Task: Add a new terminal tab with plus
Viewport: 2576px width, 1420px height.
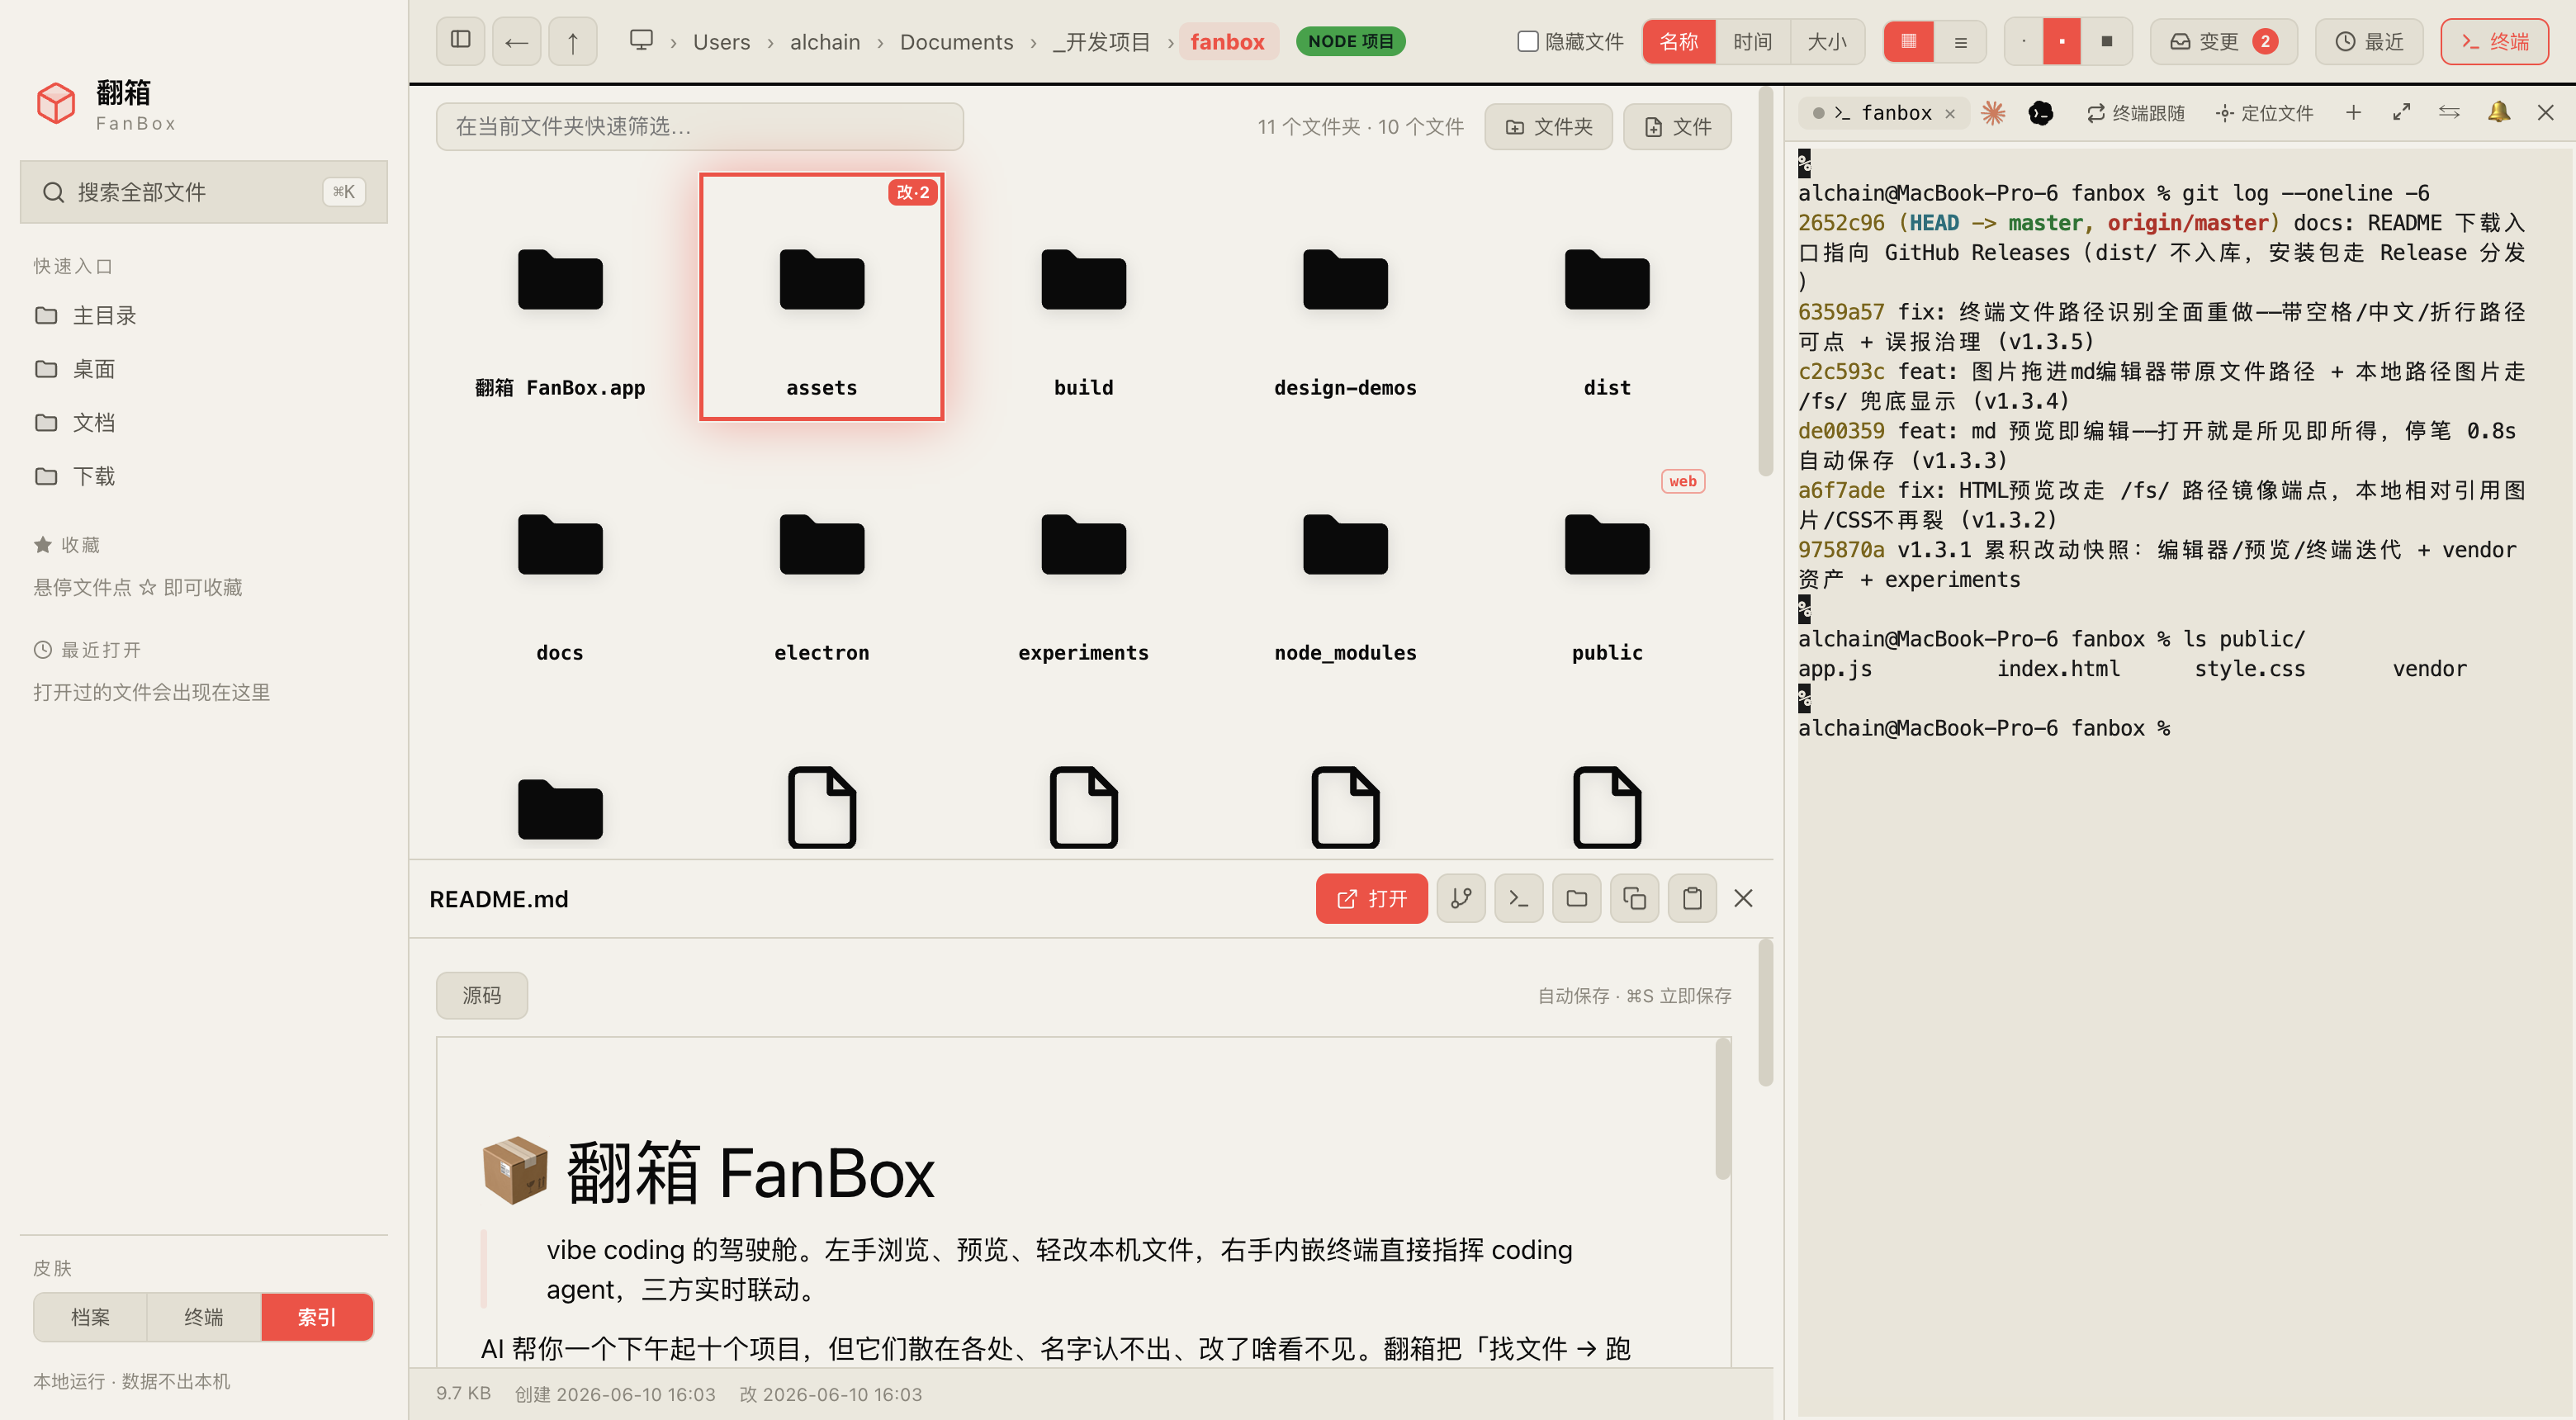Action: (2353, 112)
